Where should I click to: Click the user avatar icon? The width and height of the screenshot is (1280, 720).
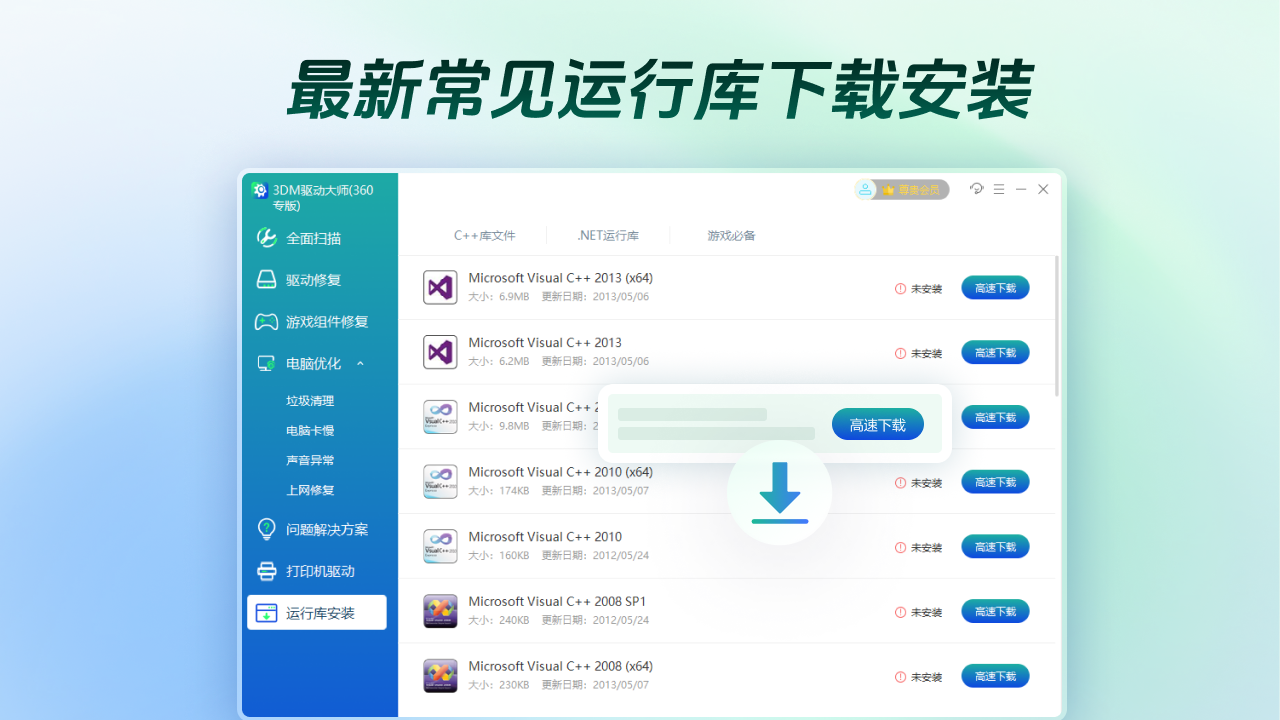click(x=866, y=190)
